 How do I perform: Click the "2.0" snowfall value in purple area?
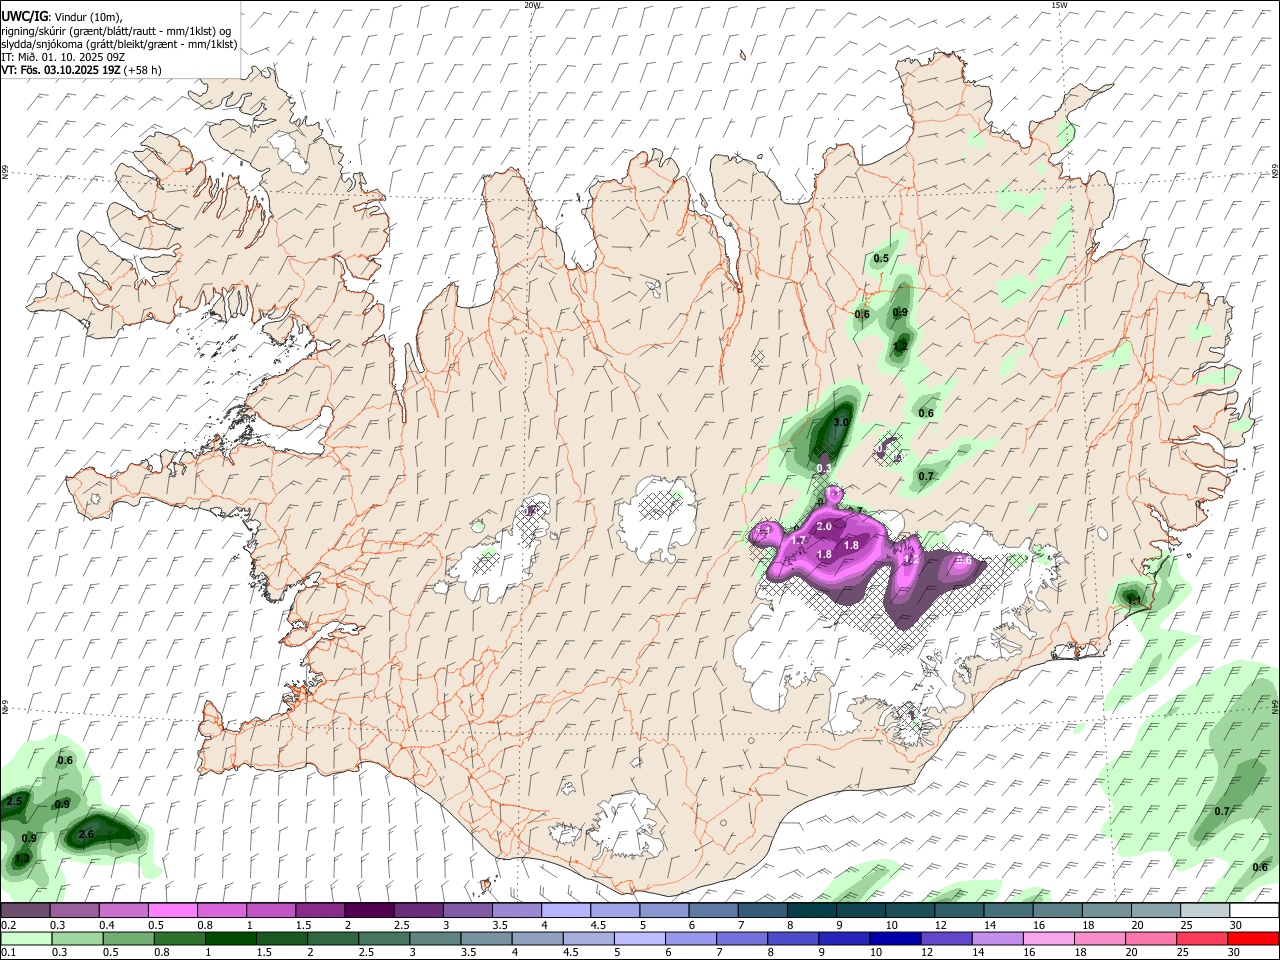click(824, 526)
